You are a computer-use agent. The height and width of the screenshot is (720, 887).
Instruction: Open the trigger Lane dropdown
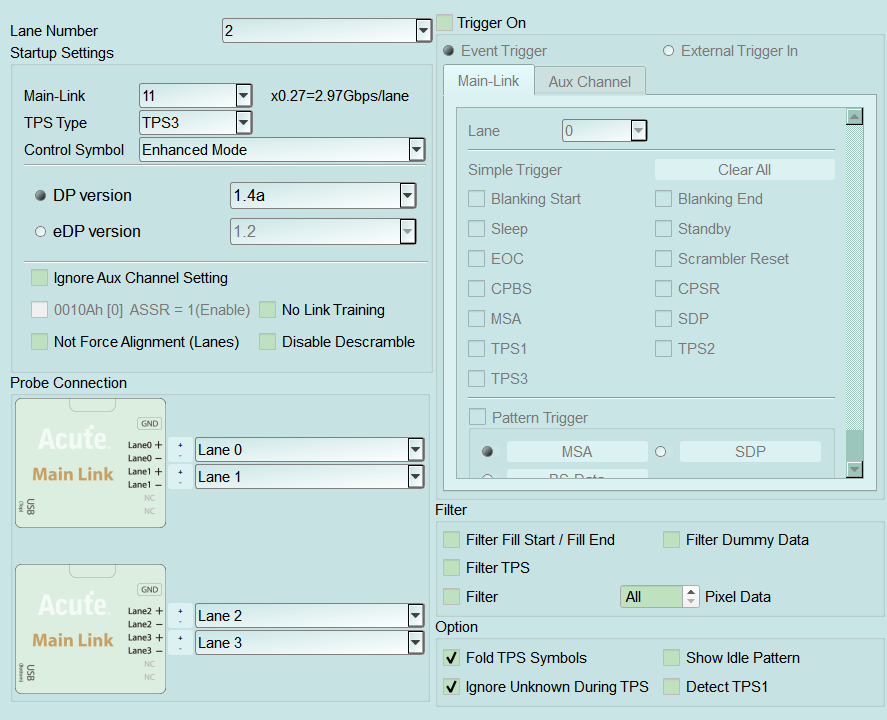pos(639,131)
